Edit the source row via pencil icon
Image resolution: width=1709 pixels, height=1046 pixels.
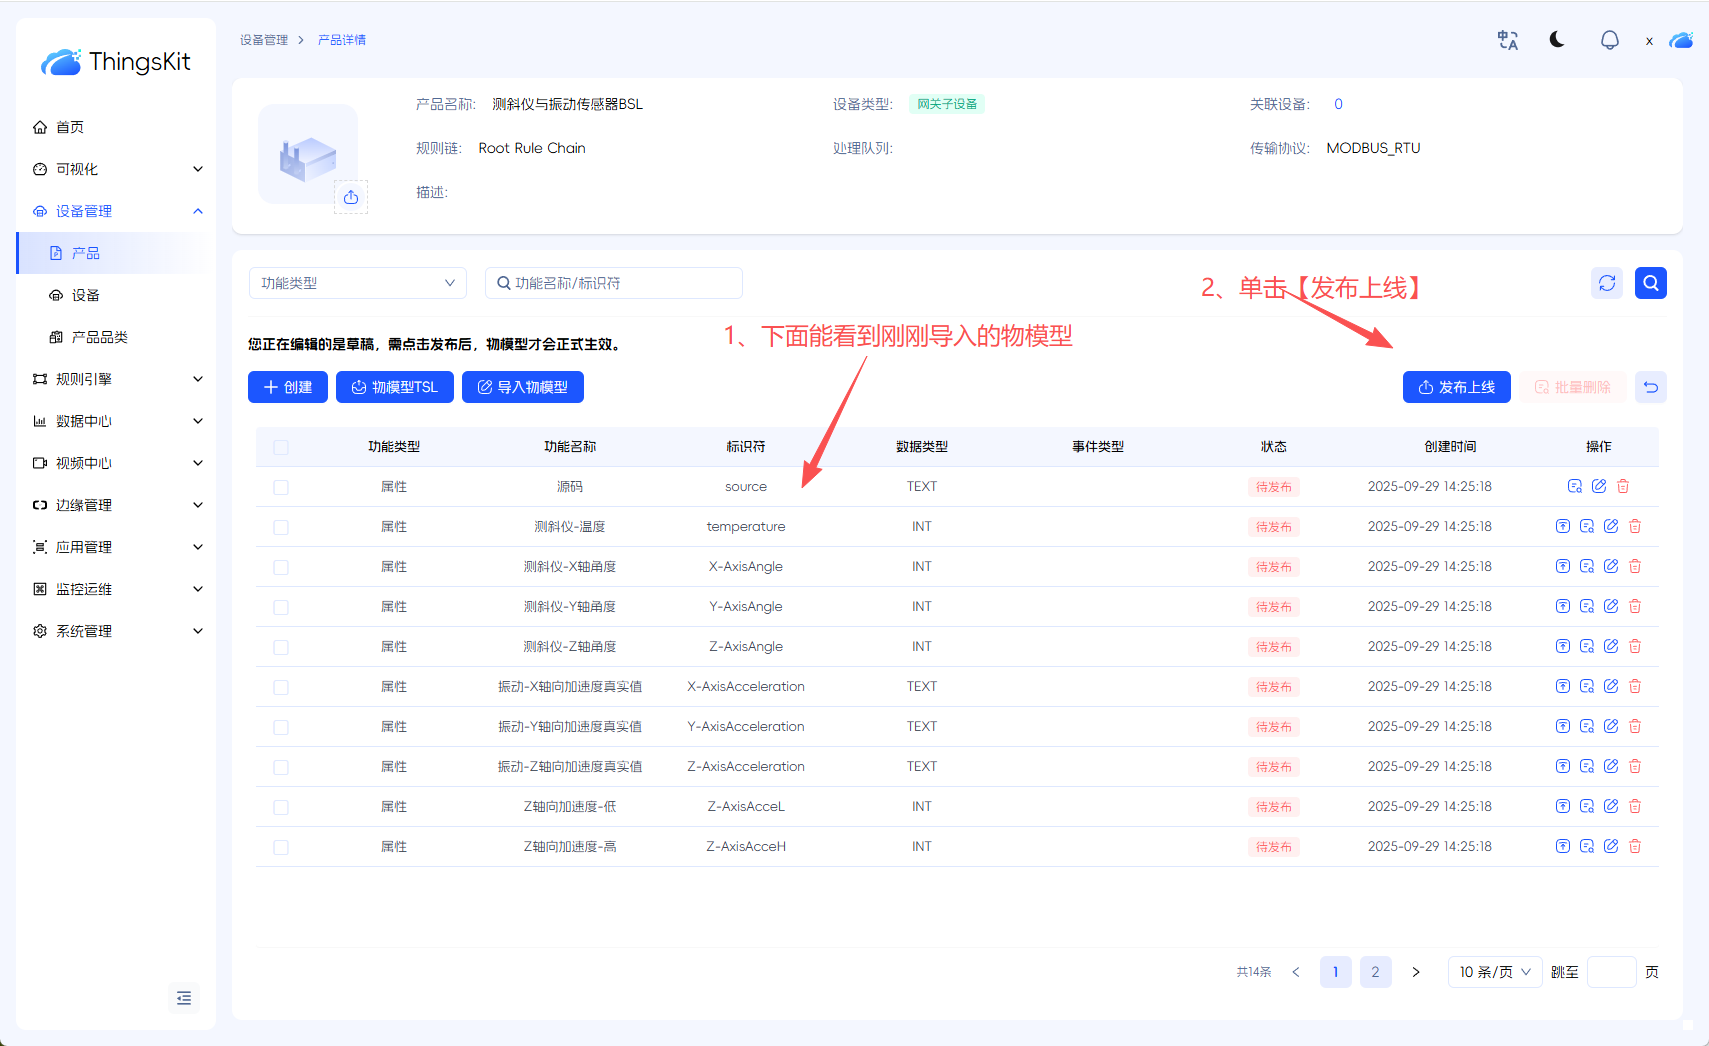[x=1599, y=486]
